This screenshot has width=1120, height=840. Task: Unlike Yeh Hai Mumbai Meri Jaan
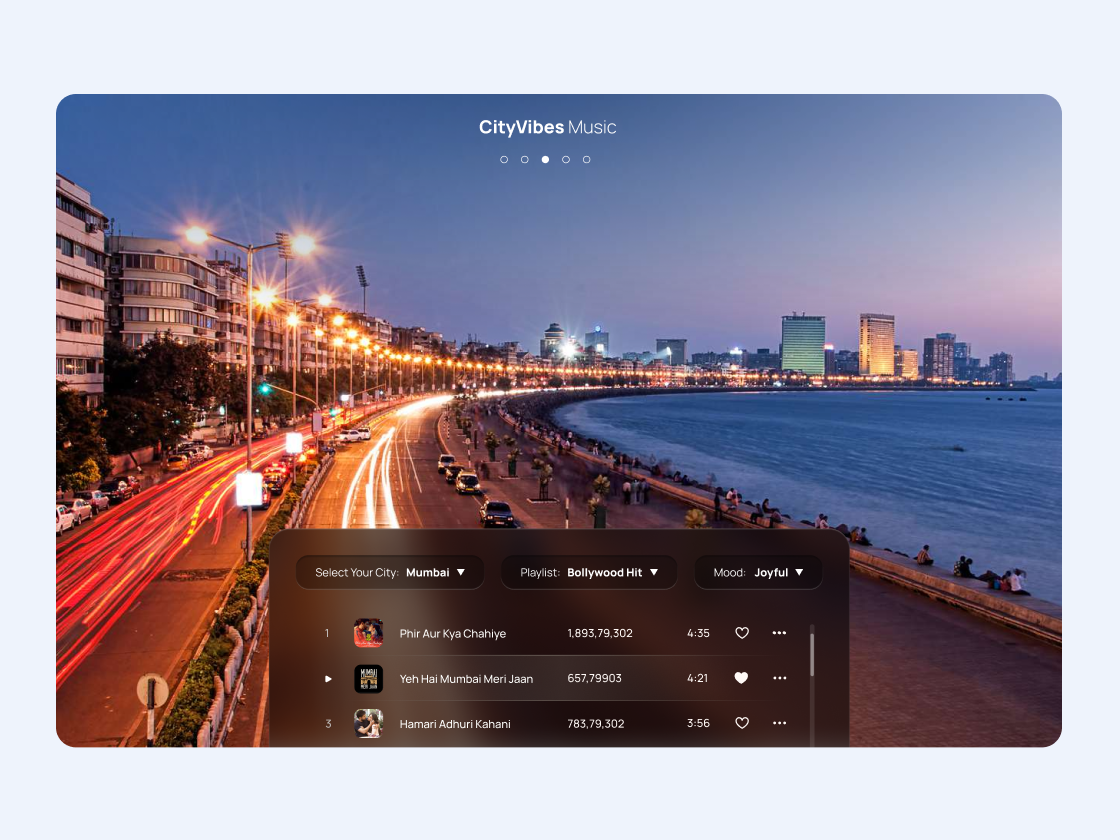tap(741, 678)
